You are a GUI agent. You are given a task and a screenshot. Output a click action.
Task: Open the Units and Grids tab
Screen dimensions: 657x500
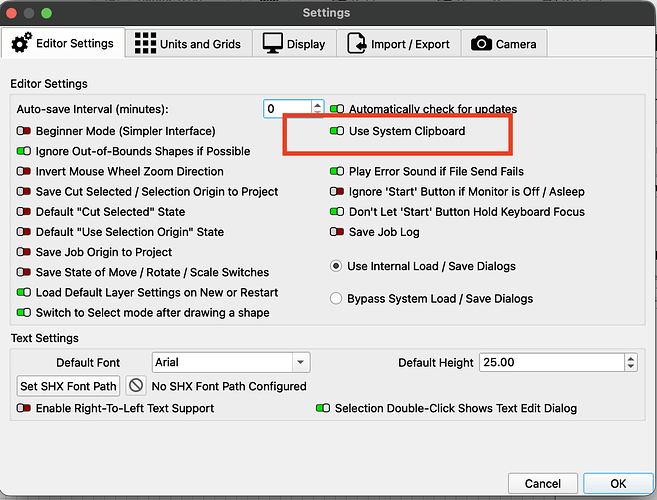188,44
